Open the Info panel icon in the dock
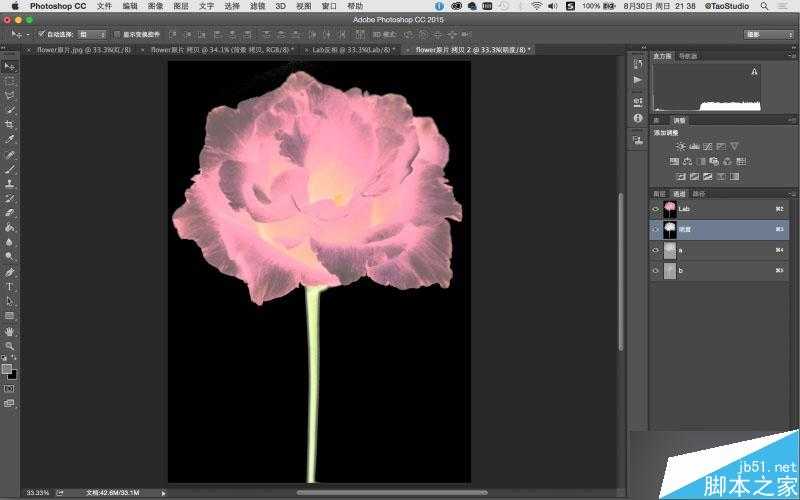This screenshot has width=800, height=500. point(638,118)
